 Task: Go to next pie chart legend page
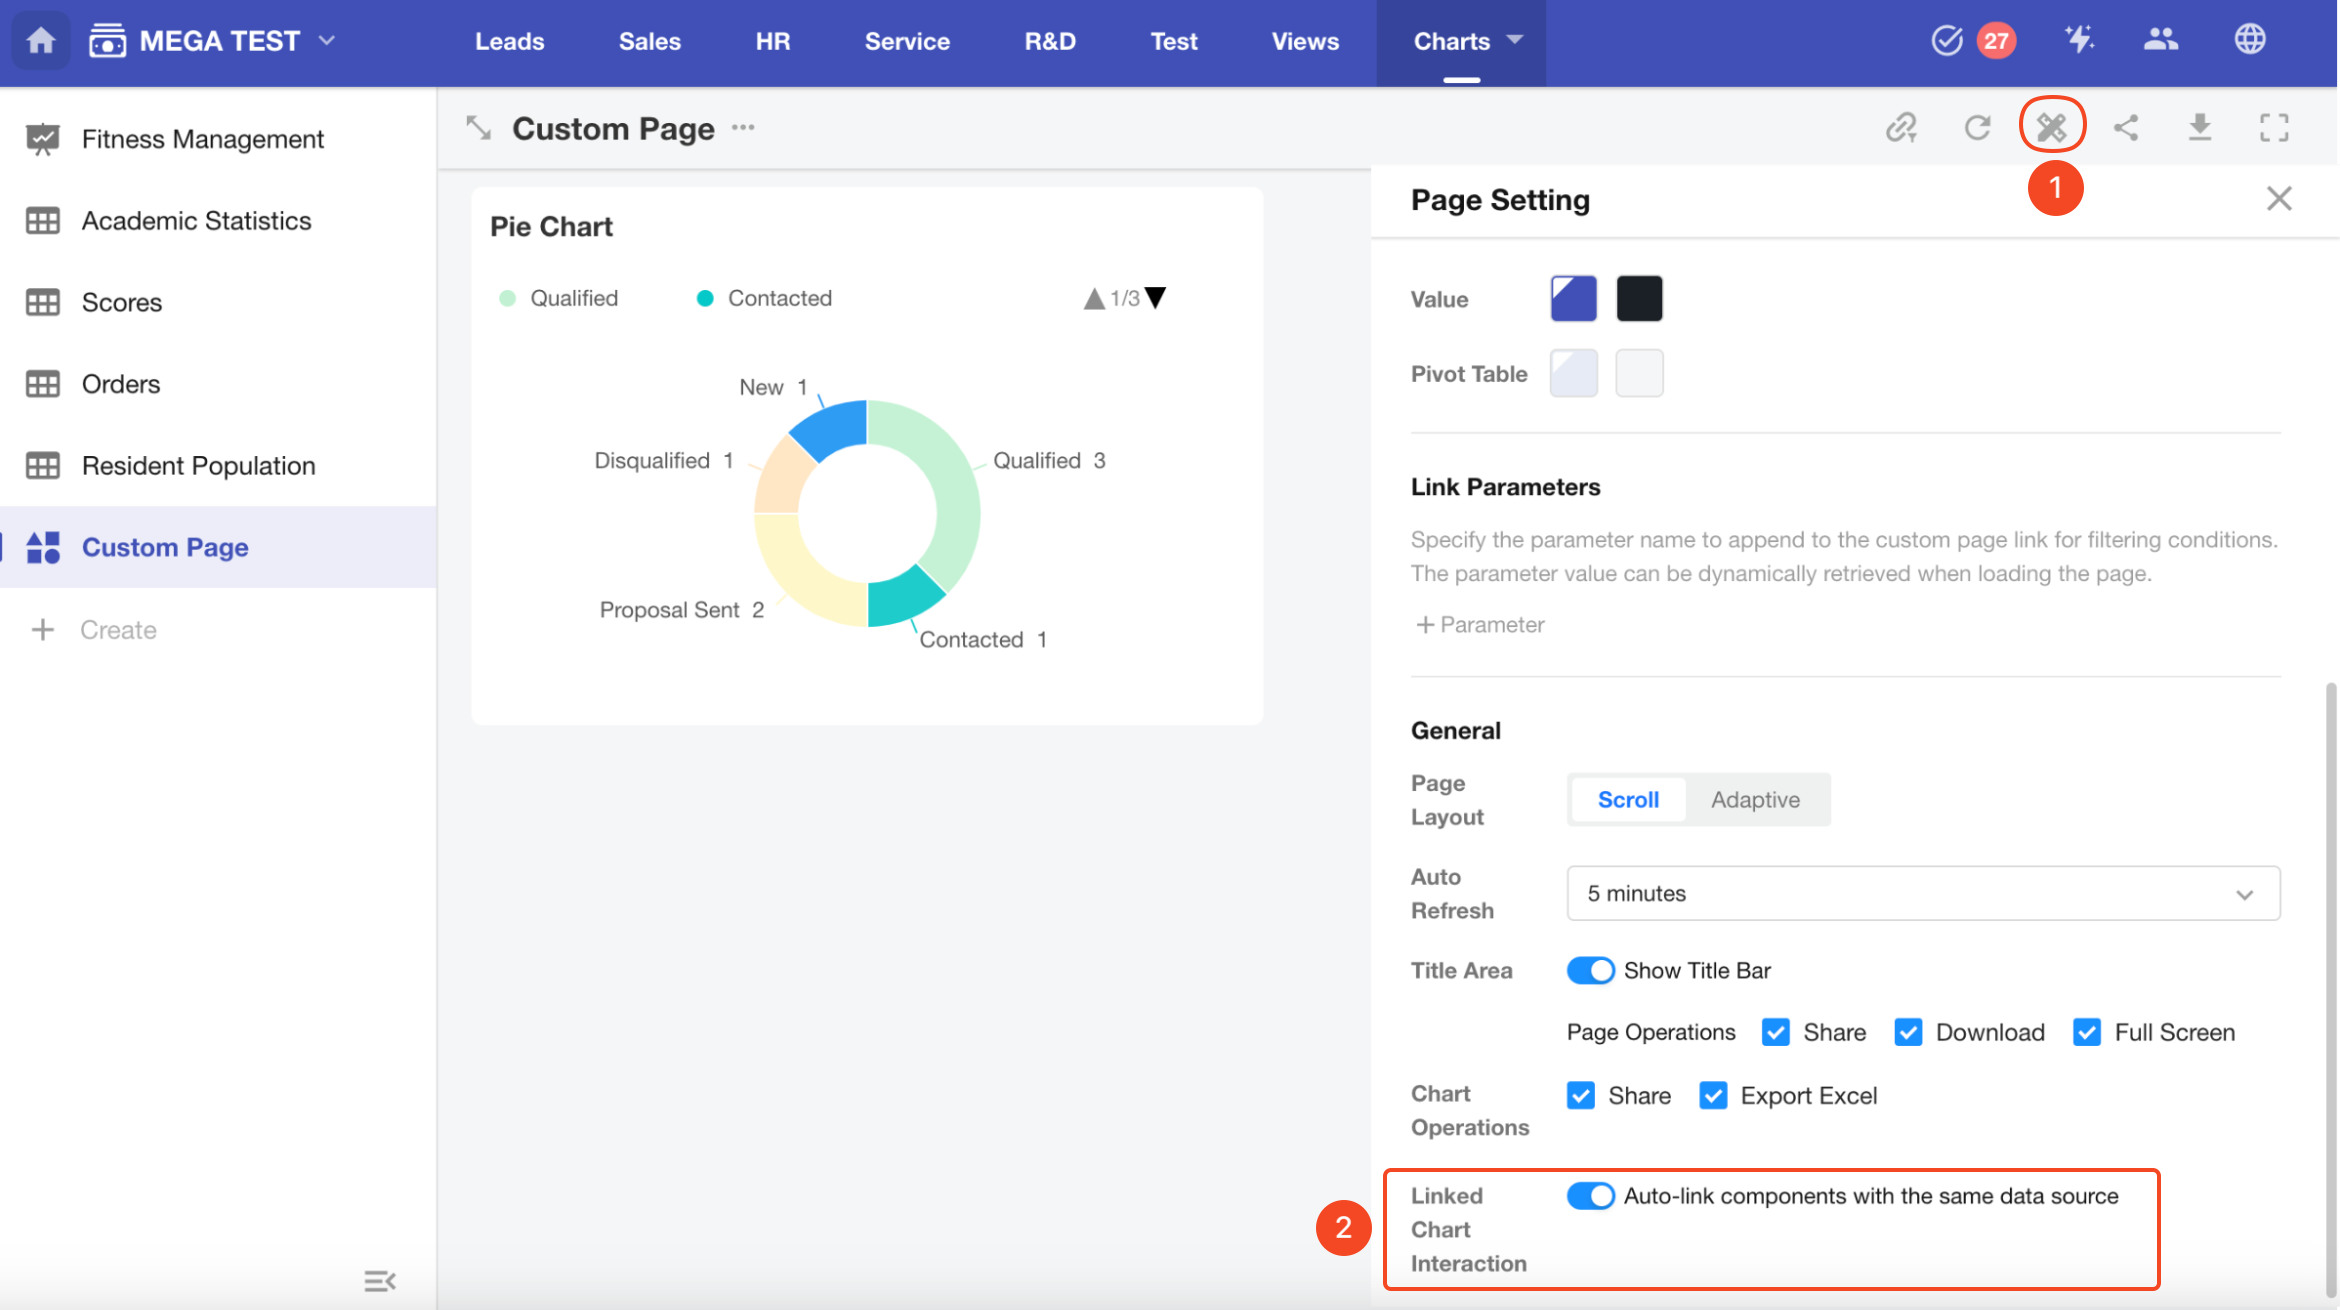pos(1156,298)
